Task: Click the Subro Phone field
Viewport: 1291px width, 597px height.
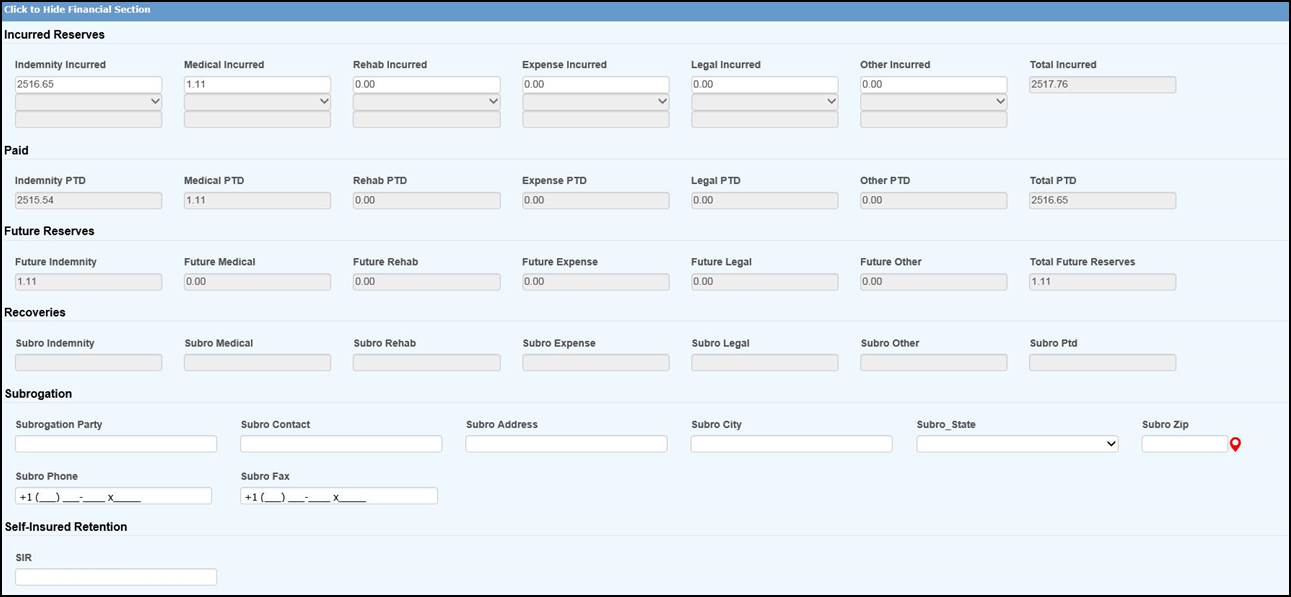Action: (x=113, y=496)
